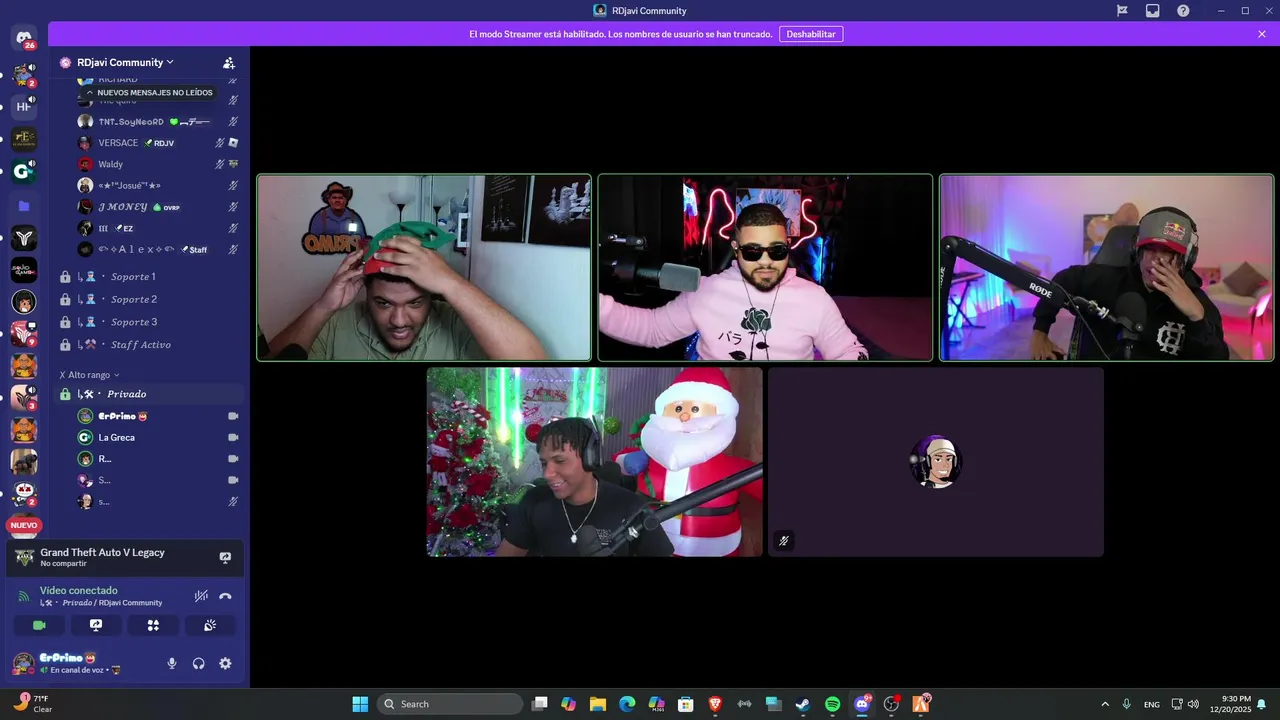Open Steam from the taskbar
The width and height of the screenshot is (1280, 720).
803,704
